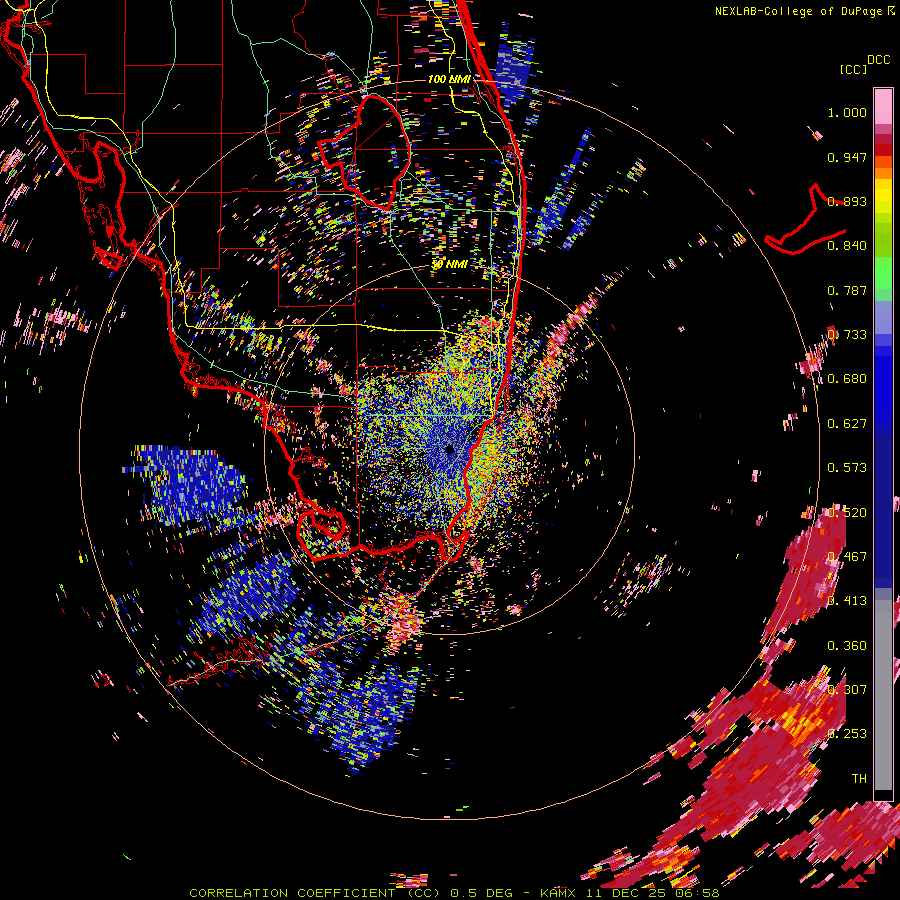The image size is (900, 900).
Task: Click the 0.840 scale value
Action: point(847,246)
